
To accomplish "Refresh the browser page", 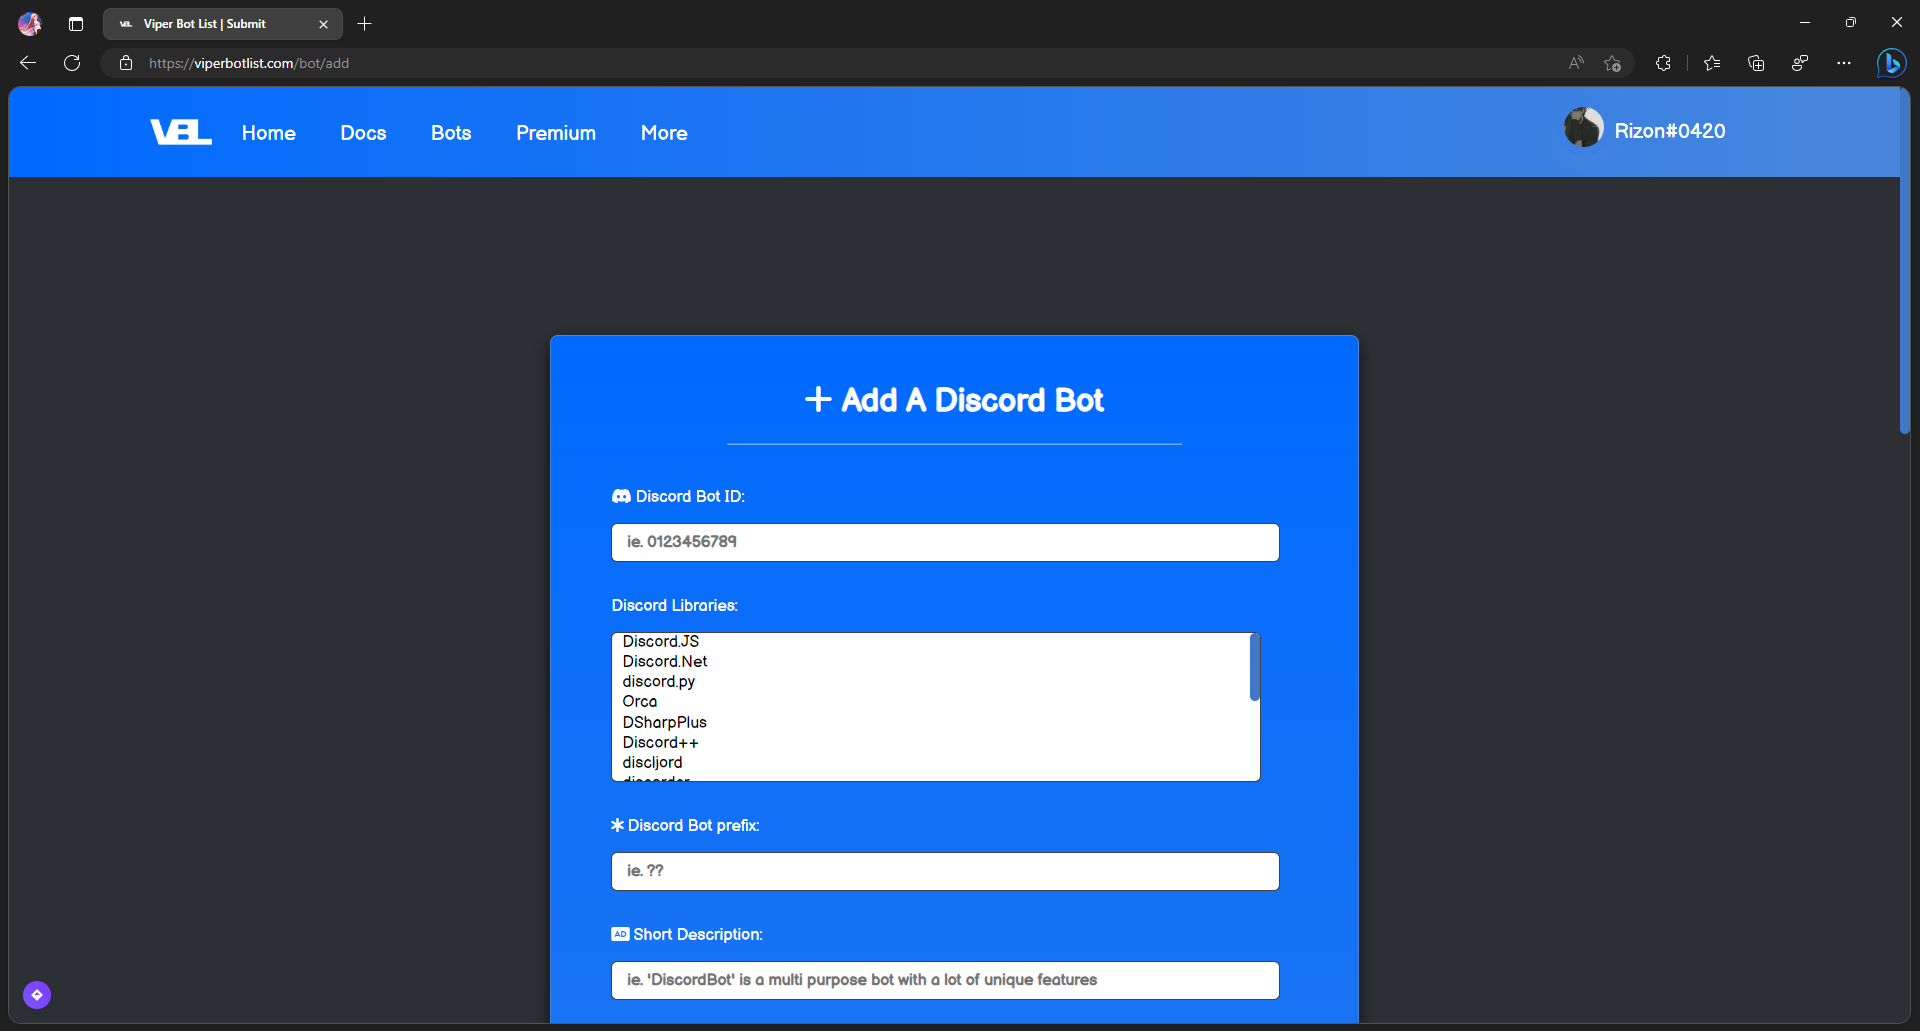I will pos(72,63).
